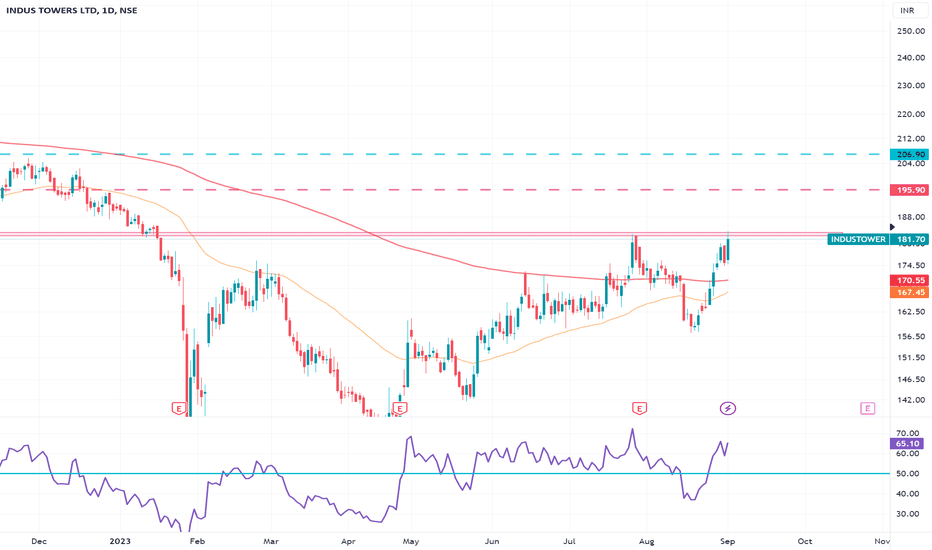This screenshot has width=932, height=550.
Task: Select the INDUSTOWER symbol price label
Action: click(x=858, y=239)
